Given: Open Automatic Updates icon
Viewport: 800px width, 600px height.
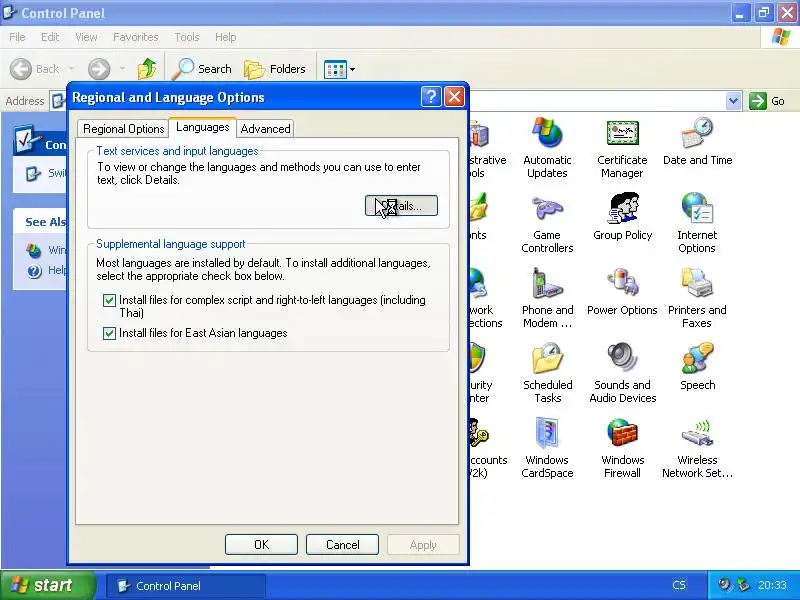Looking at the screenshot, I should (x=547, y=147).
